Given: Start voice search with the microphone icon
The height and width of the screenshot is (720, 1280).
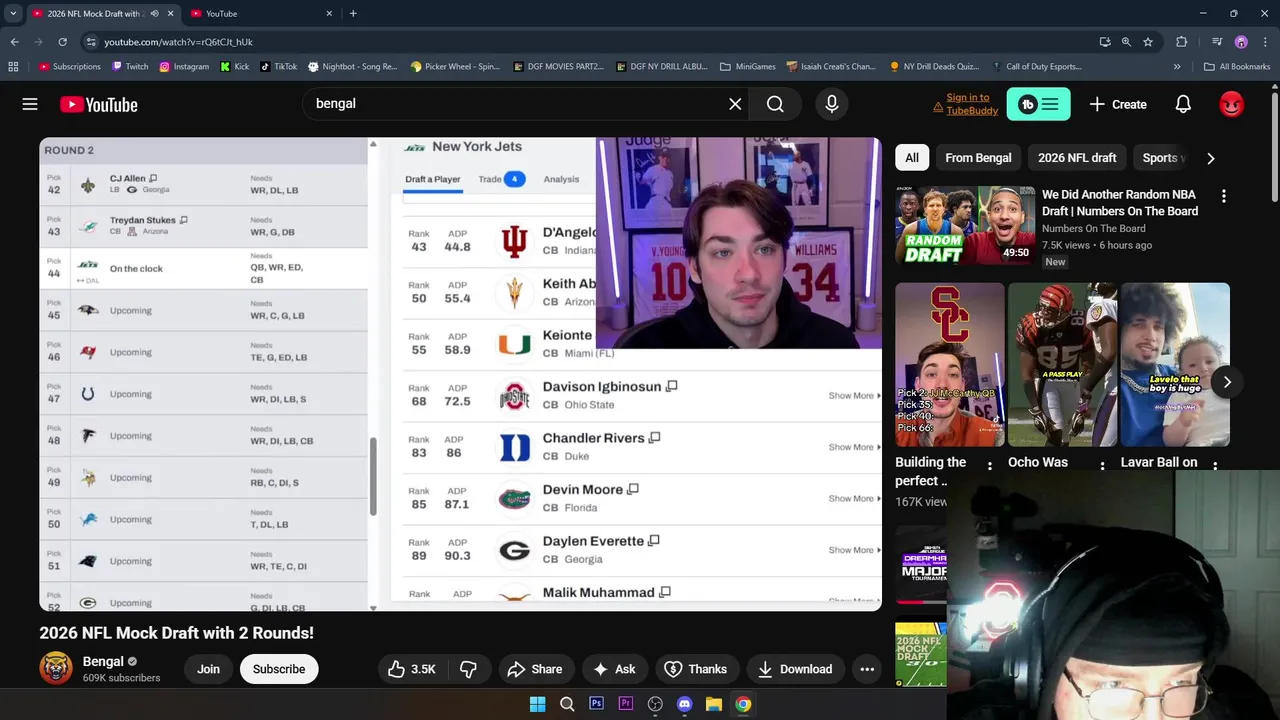Looking at the screenshot, I should point(831,104).
